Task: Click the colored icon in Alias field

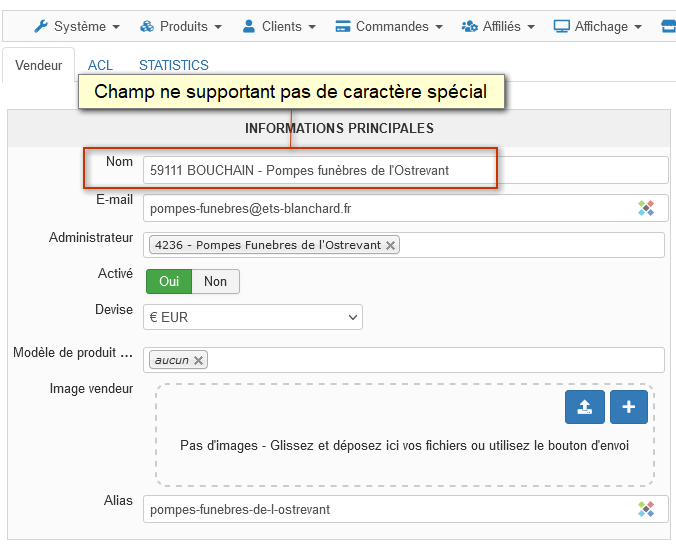Action: tap(646, 509)
